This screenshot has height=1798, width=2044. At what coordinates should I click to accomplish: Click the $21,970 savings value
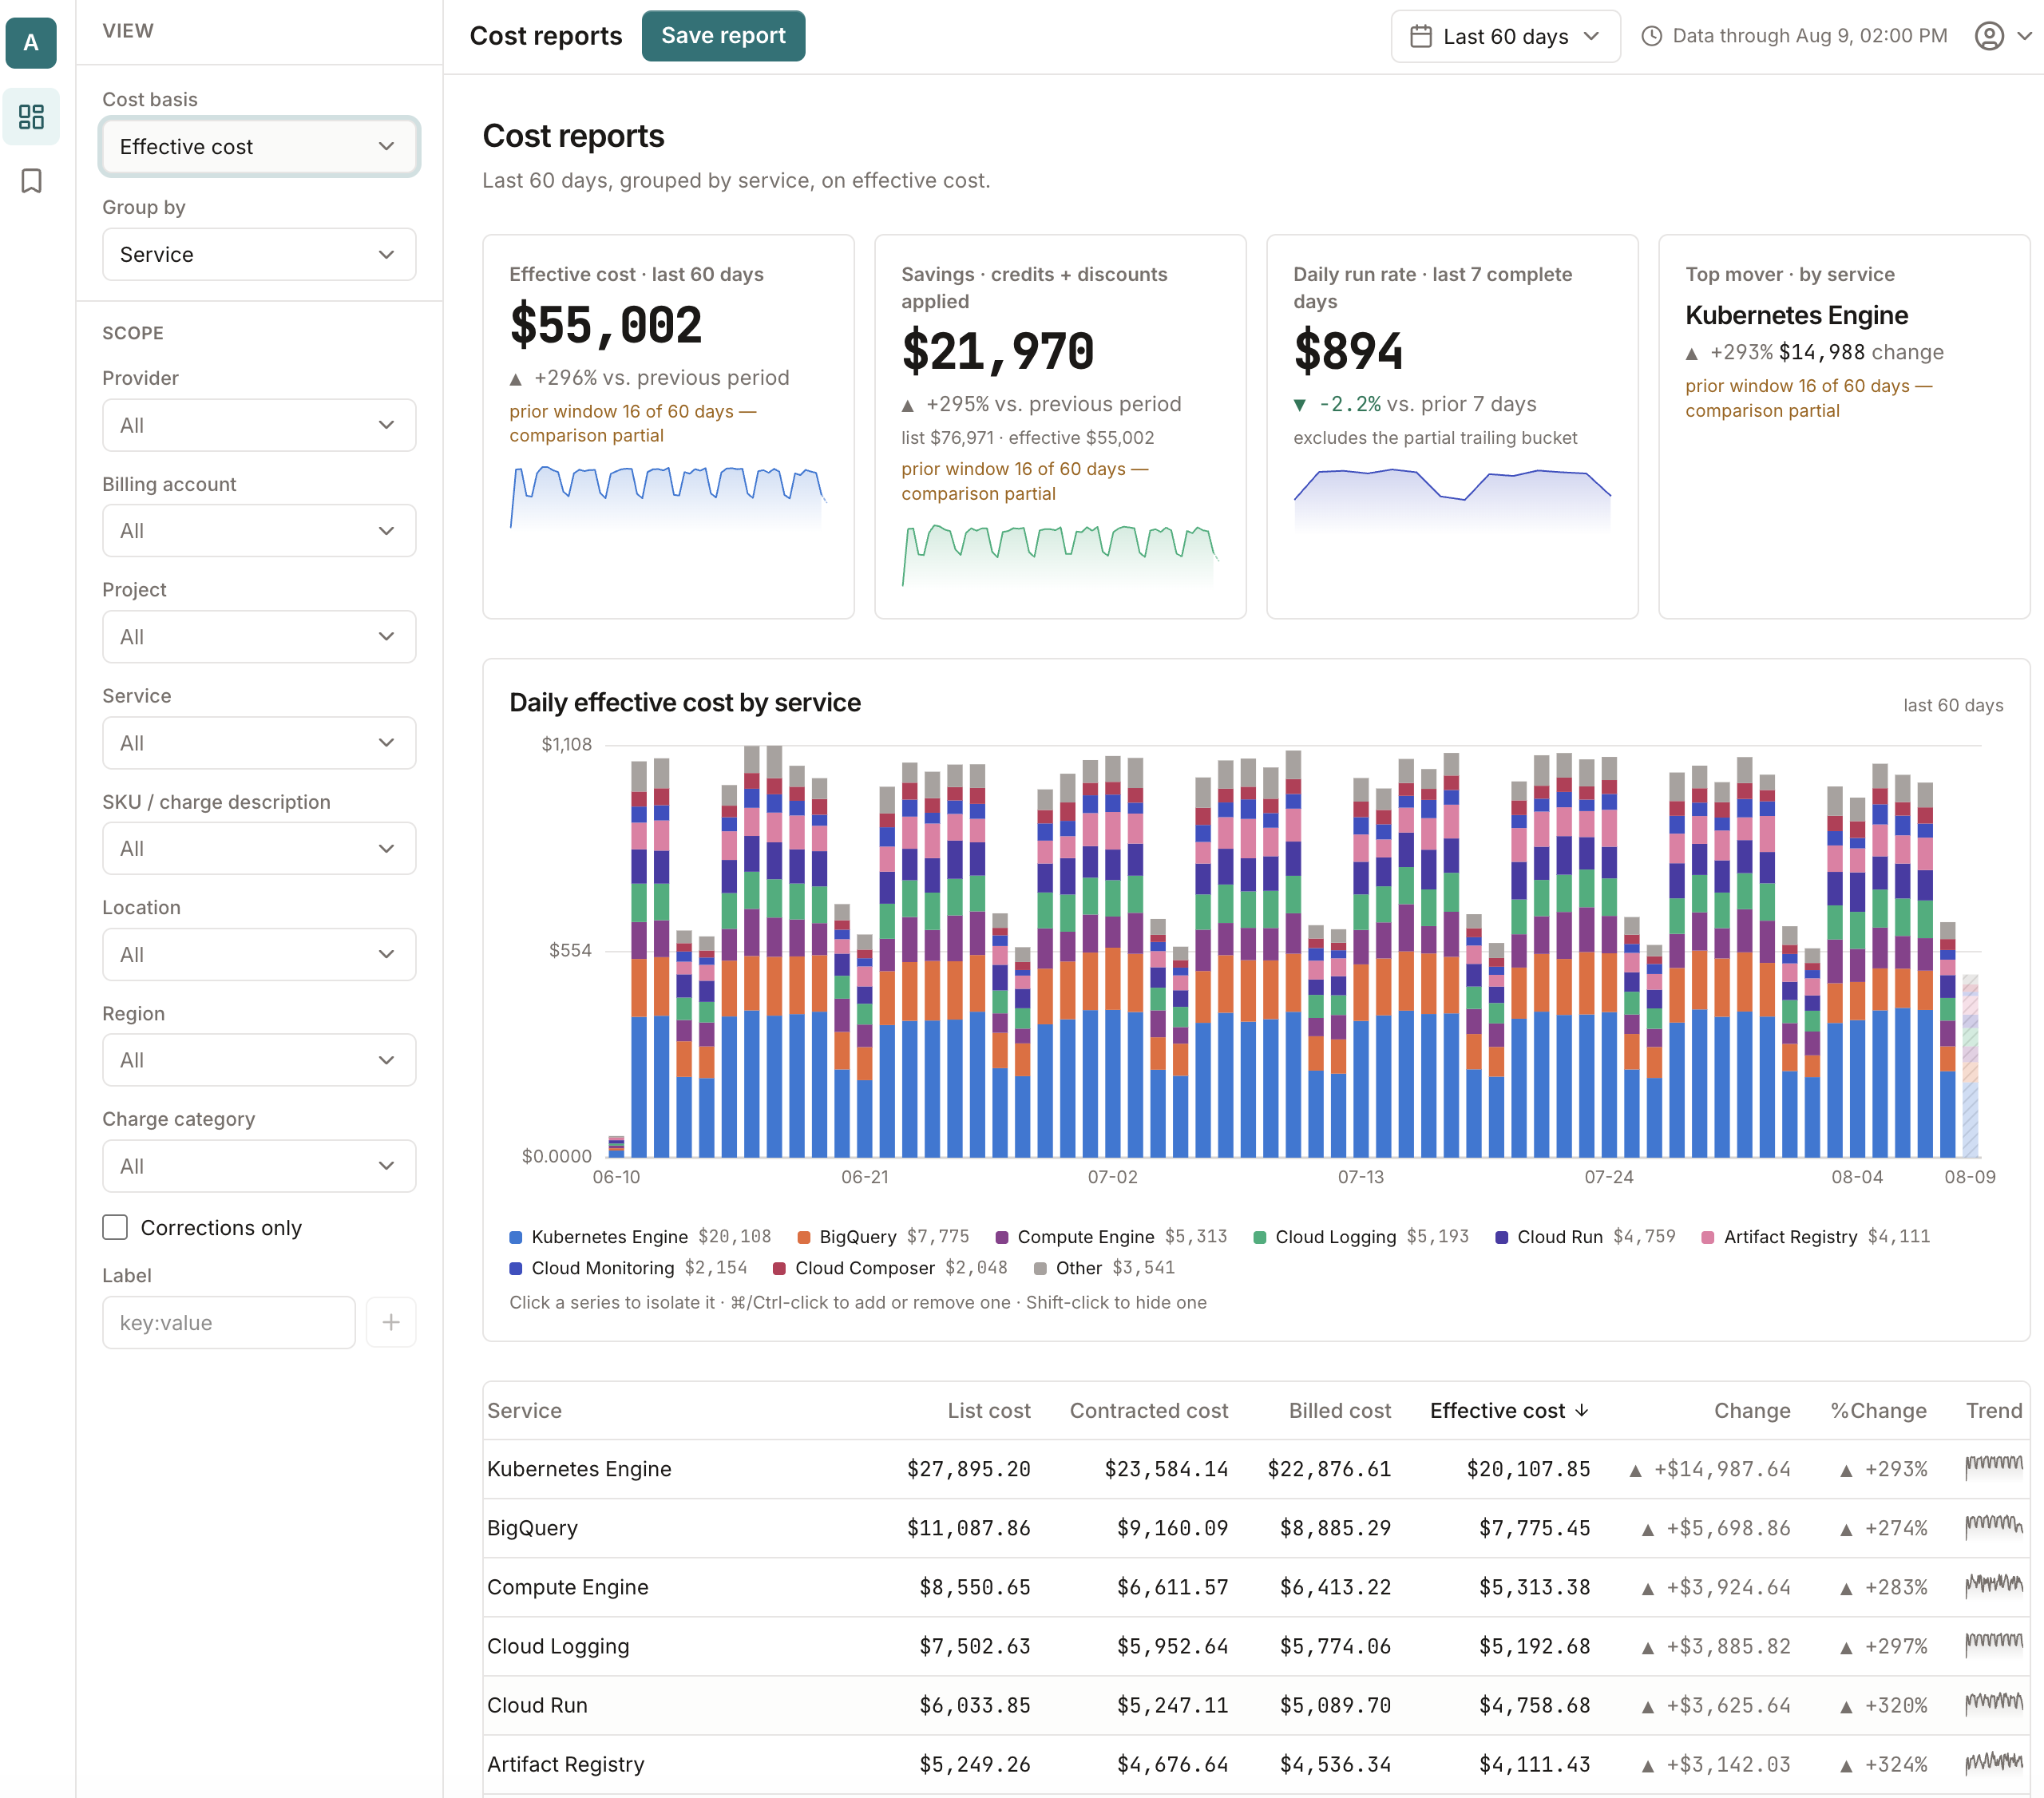pyautogui.click(x=998, y=351)
